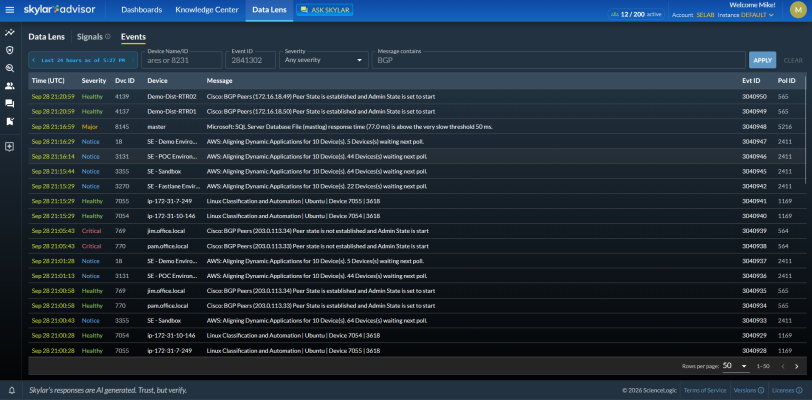The height and width of the screenshot is (400, 812).
Task: Click the Versions info icon
Action: pos(761,391)
